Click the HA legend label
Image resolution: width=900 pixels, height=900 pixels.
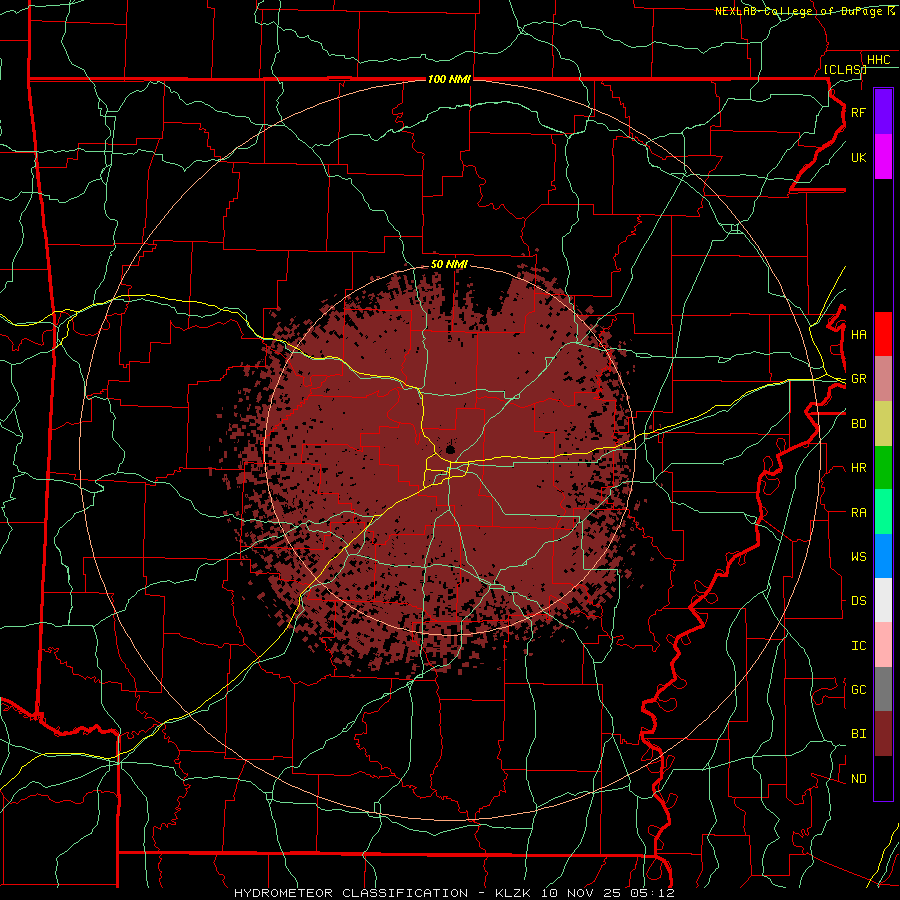tap(858, 335)
